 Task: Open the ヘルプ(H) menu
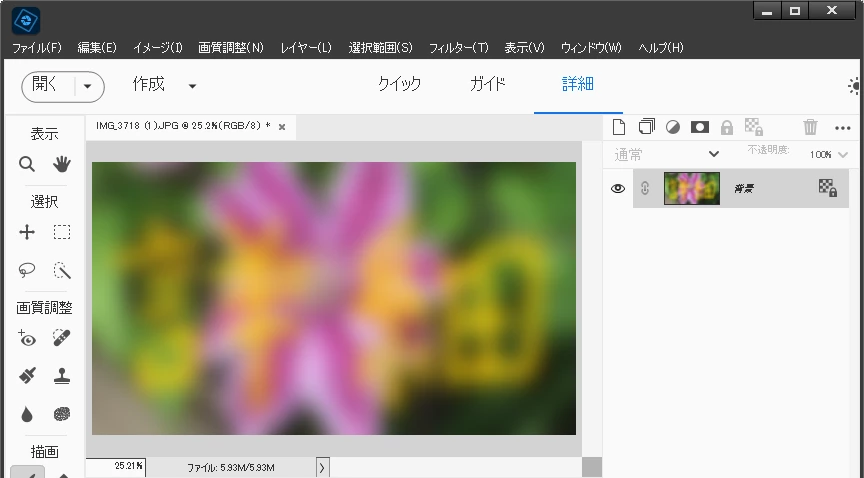tap(661, 48)
